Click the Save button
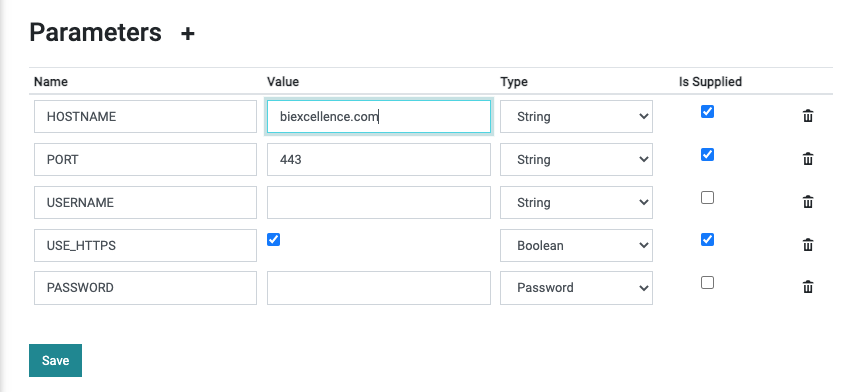The width and height of the screenshot is (852, 392). [55, 360]
